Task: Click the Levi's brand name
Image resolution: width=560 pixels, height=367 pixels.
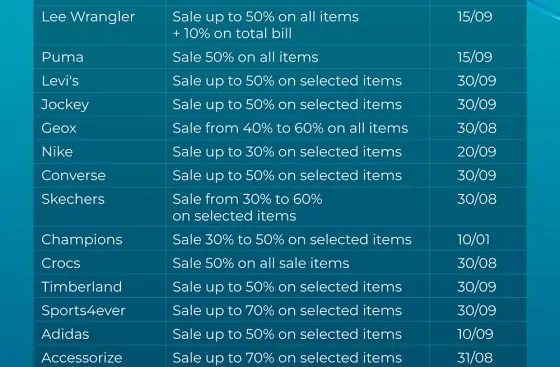Action: [x=60, y=81]
